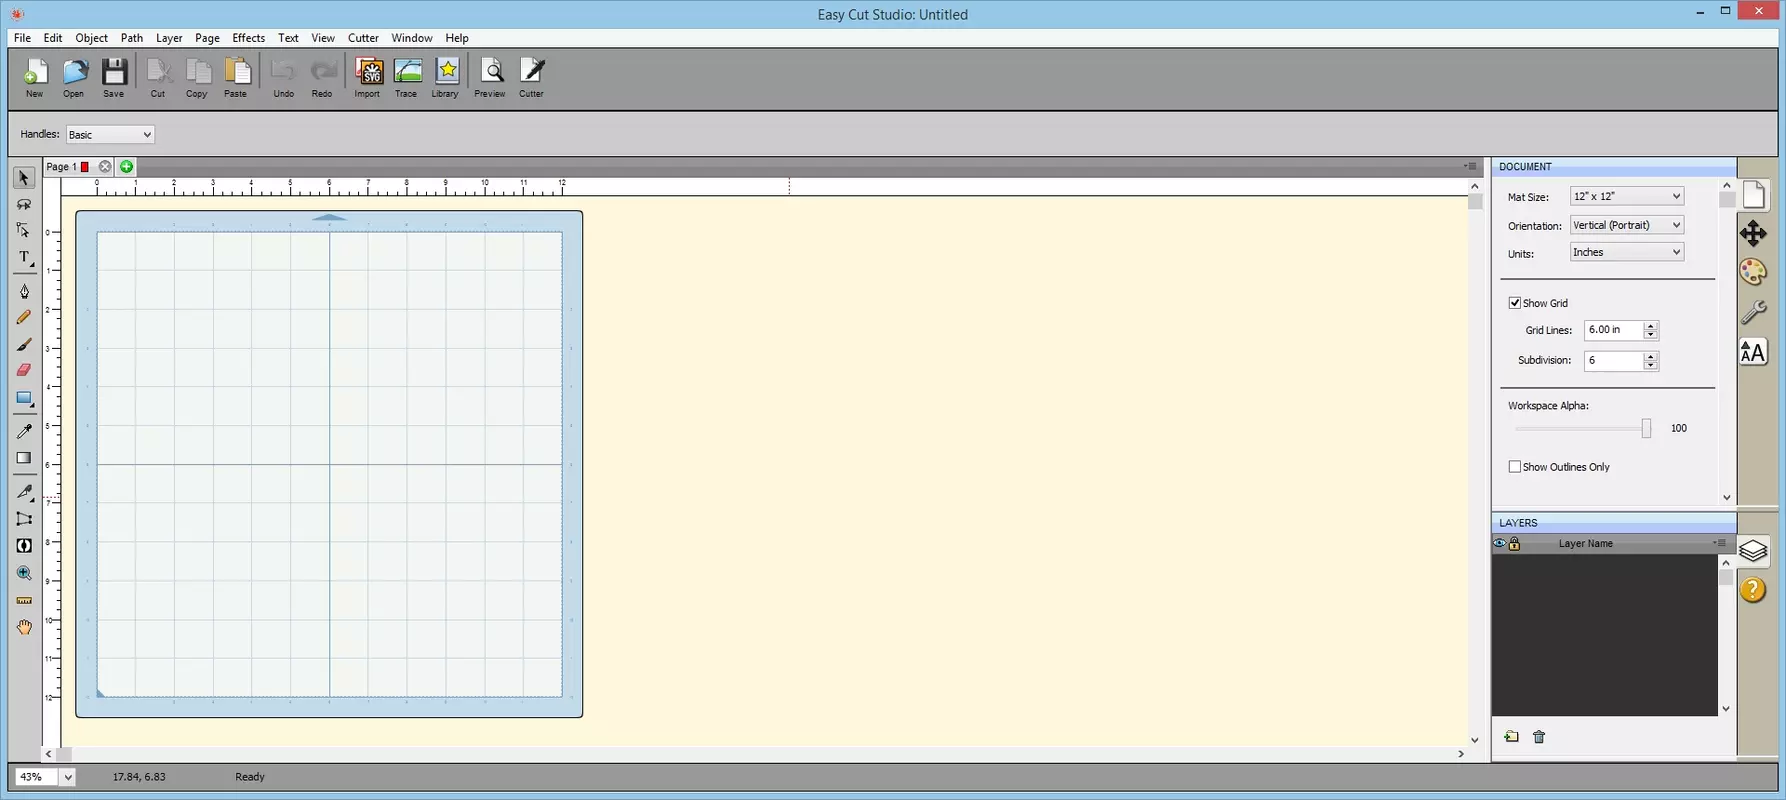Select the Text tool
Image resolution: width=1786 pixels, height=800 pixels.
(24, 257)
